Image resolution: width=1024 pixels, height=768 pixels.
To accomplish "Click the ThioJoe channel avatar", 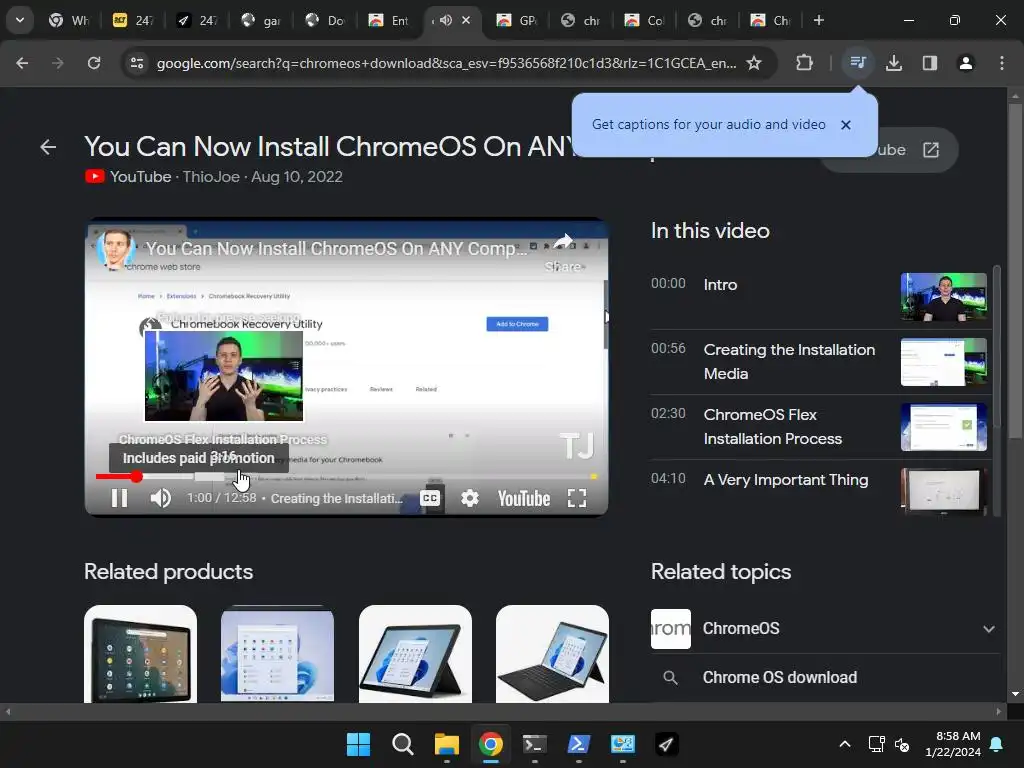I will coord(116,249).
